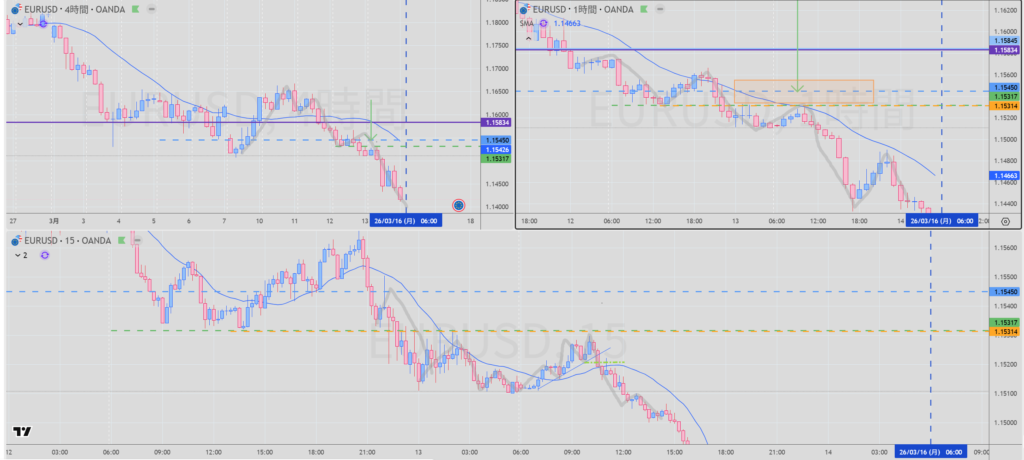Open price scale settings gear on 1時間 chart

pyautogui.click(x=1004, y=221)
